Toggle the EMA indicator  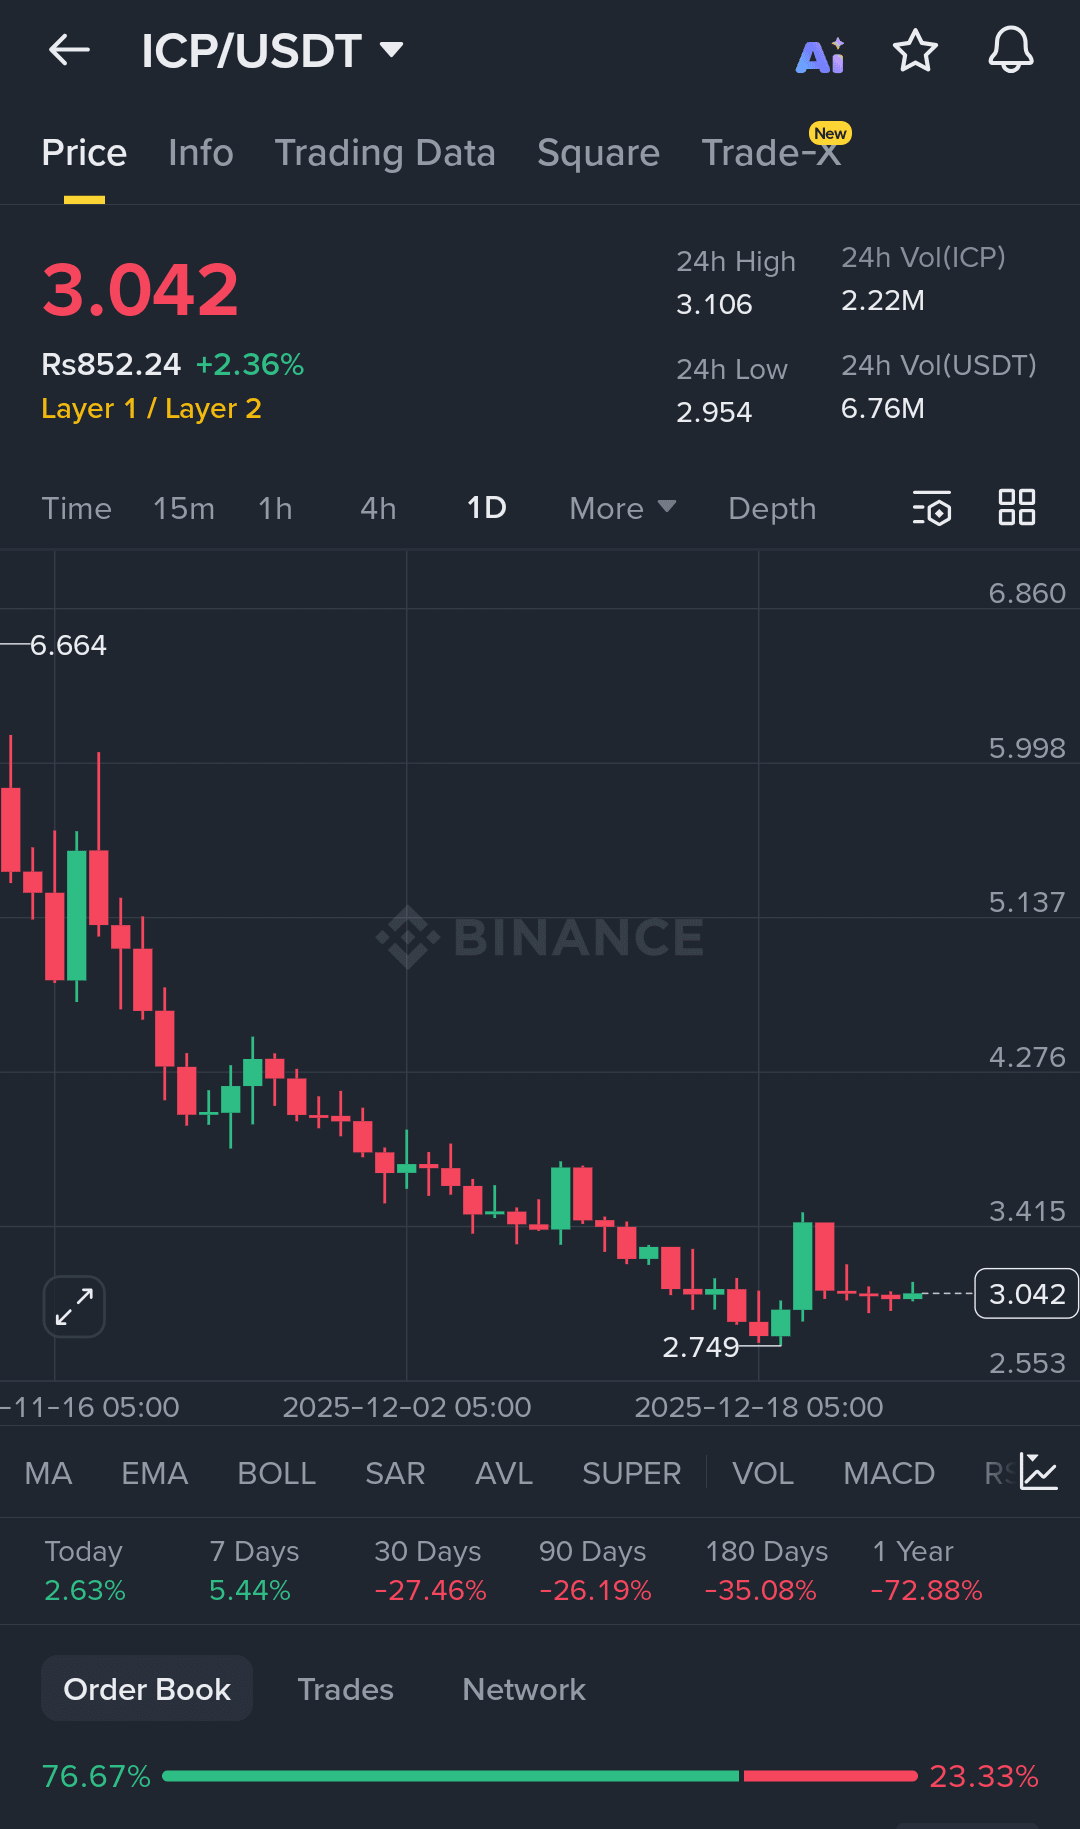point(155,1473)
